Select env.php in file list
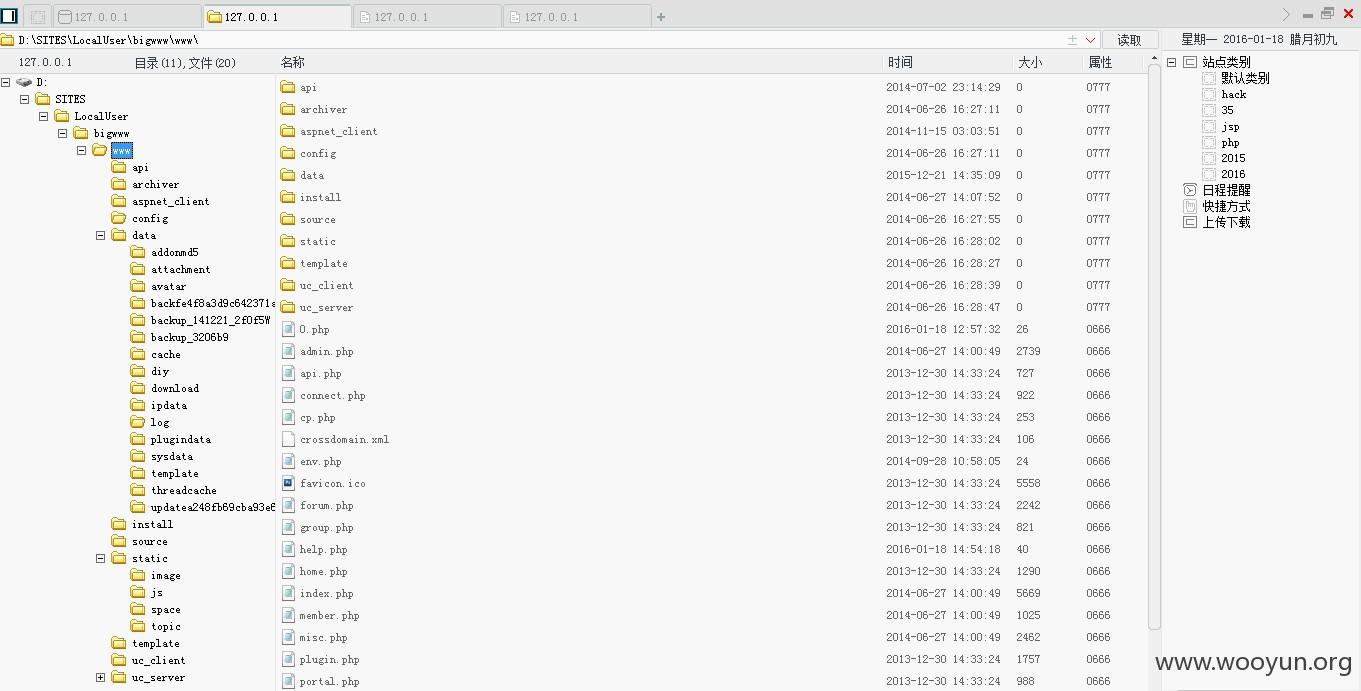This screenshot has width=1361, height=691. point(320,461)
